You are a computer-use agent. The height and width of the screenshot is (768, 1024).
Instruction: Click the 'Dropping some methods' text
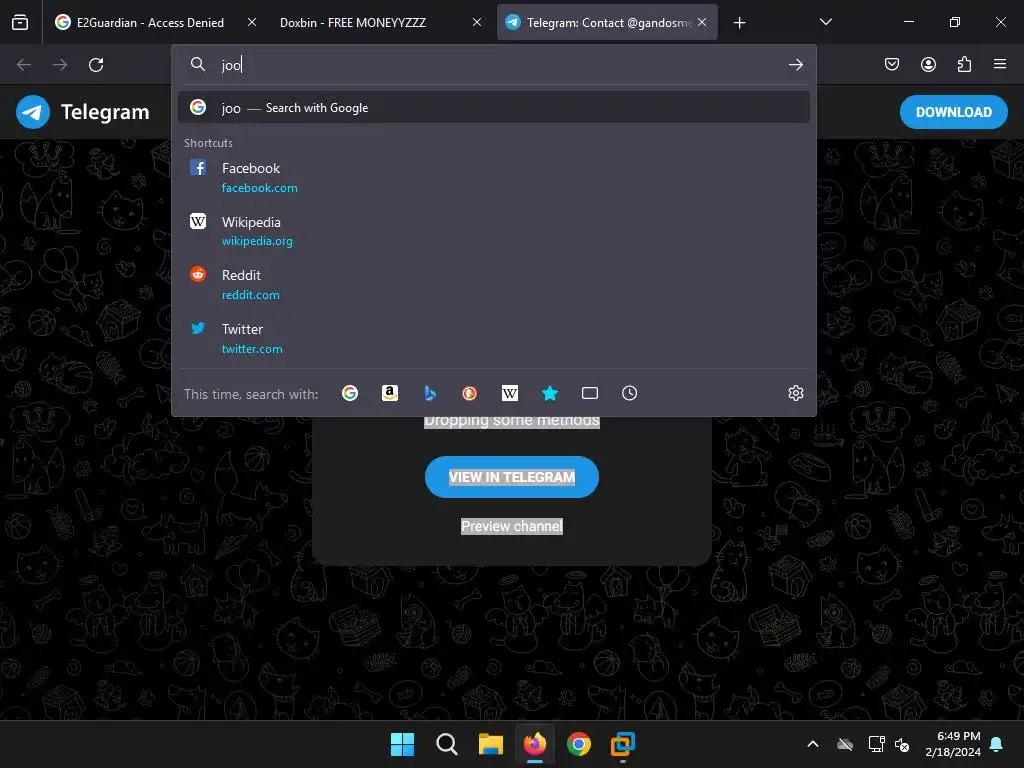tap(511, 421)
